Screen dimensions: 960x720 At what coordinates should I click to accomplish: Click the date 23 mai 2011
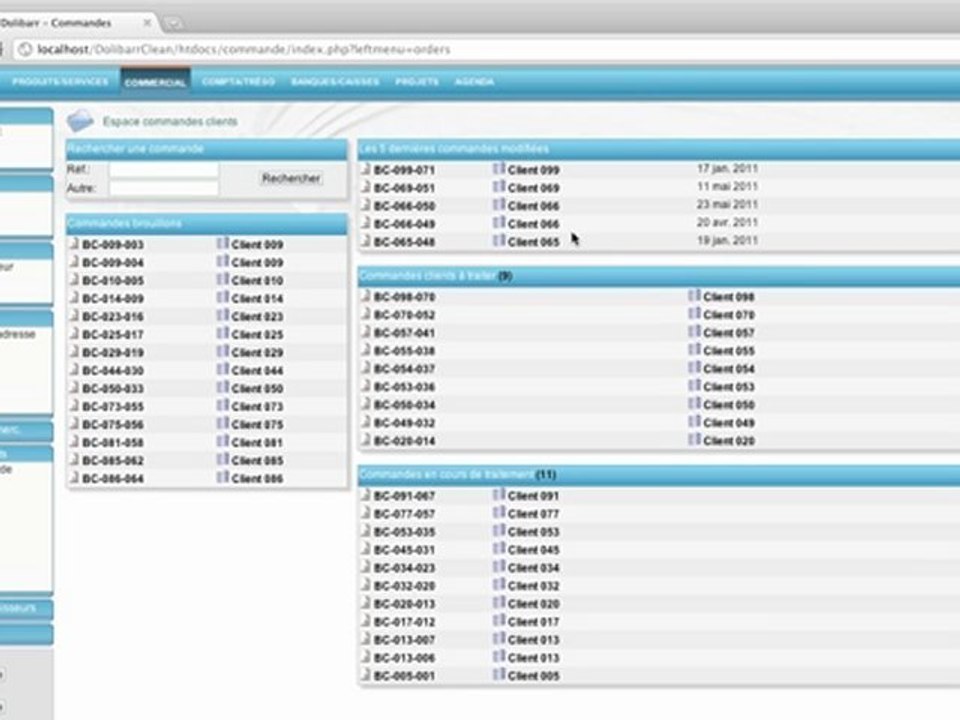727,204
